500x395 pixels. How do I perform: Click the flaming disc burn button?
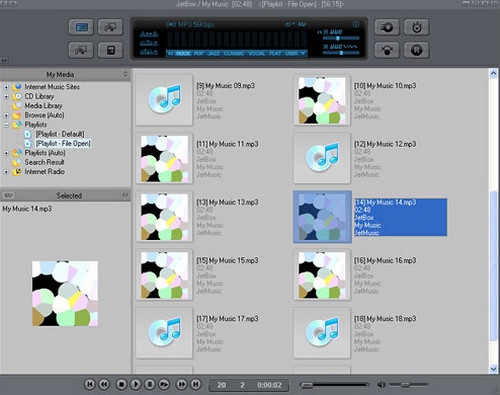point(416,27)
